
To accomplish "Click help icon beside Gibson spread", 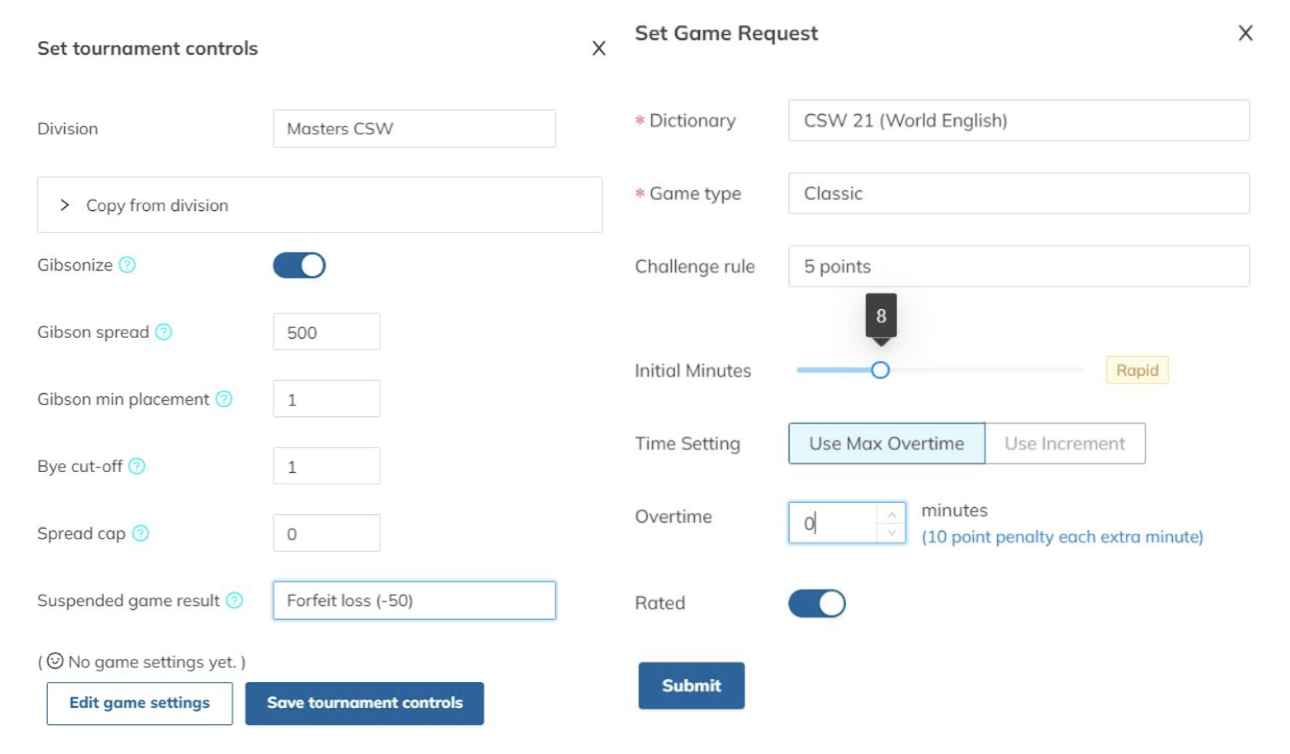I will click(163, 332).
